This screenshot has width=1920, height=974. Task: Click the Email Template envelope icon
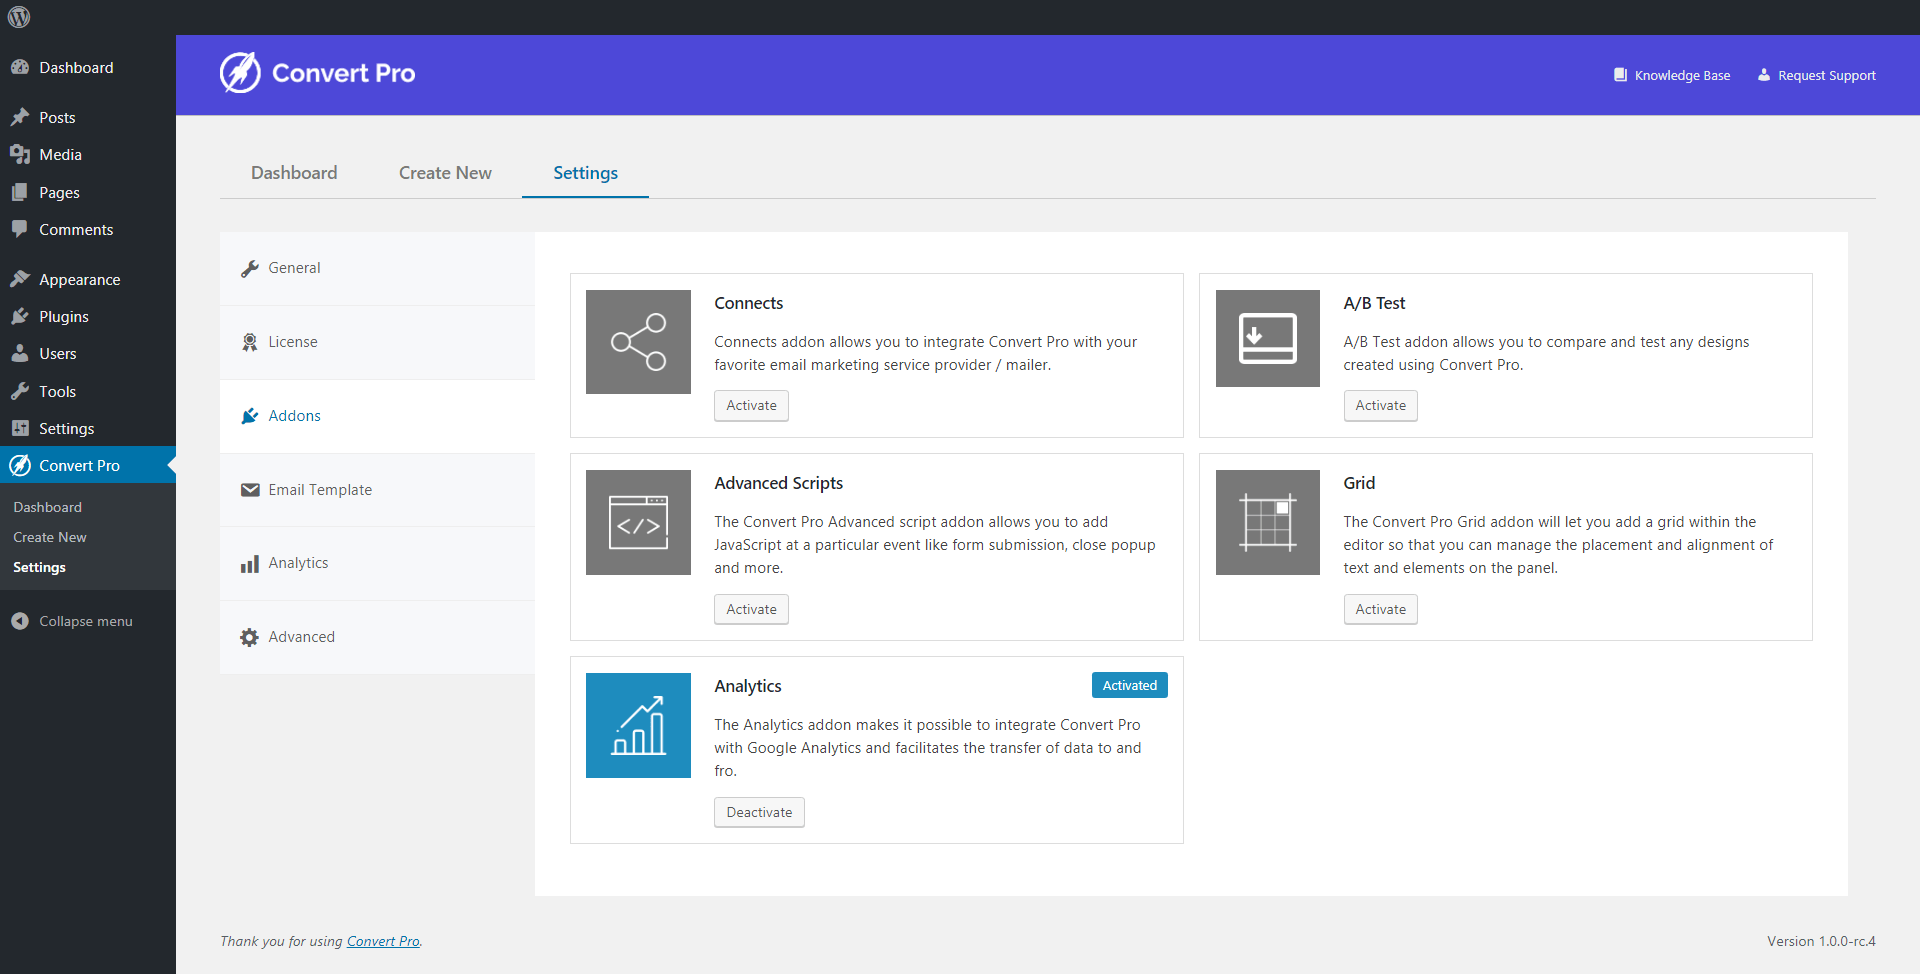pyautogui.click(x=250, y=490)
